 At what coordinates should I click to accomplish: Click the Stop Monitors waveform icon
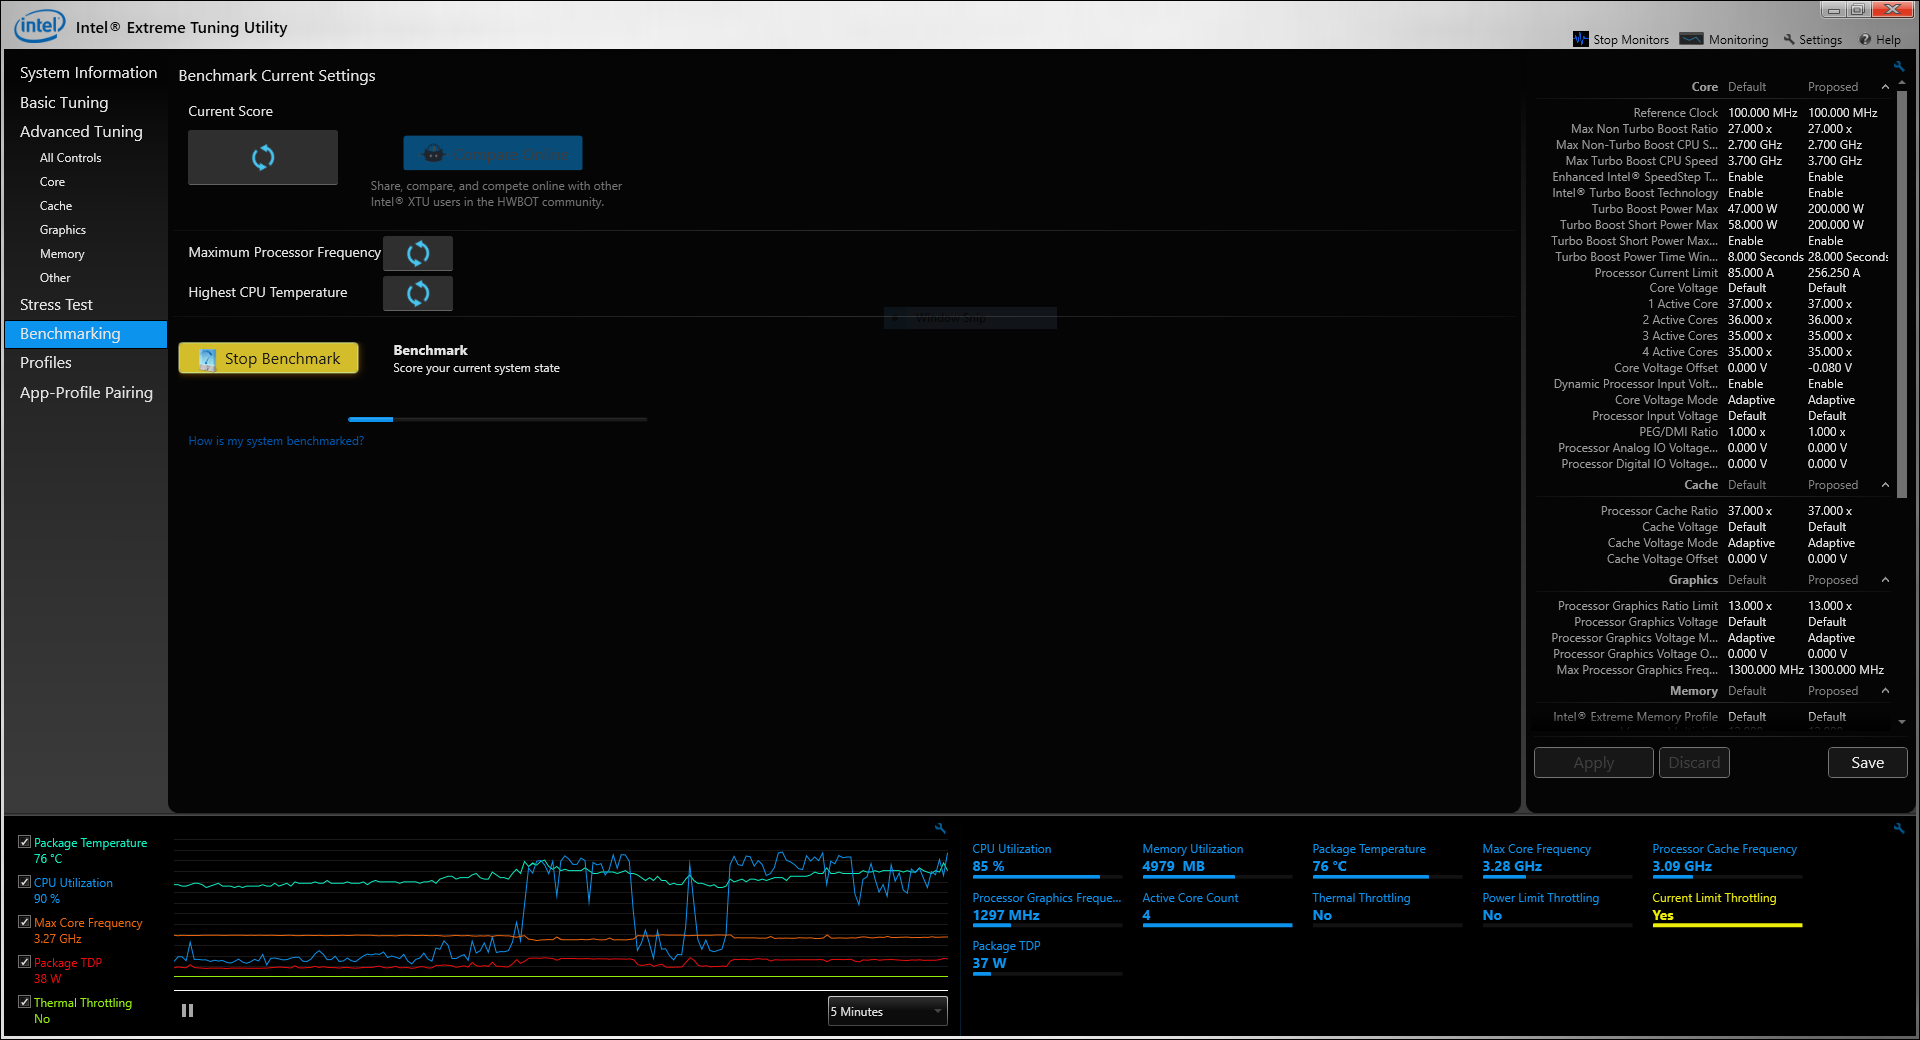pos(1580,39)
